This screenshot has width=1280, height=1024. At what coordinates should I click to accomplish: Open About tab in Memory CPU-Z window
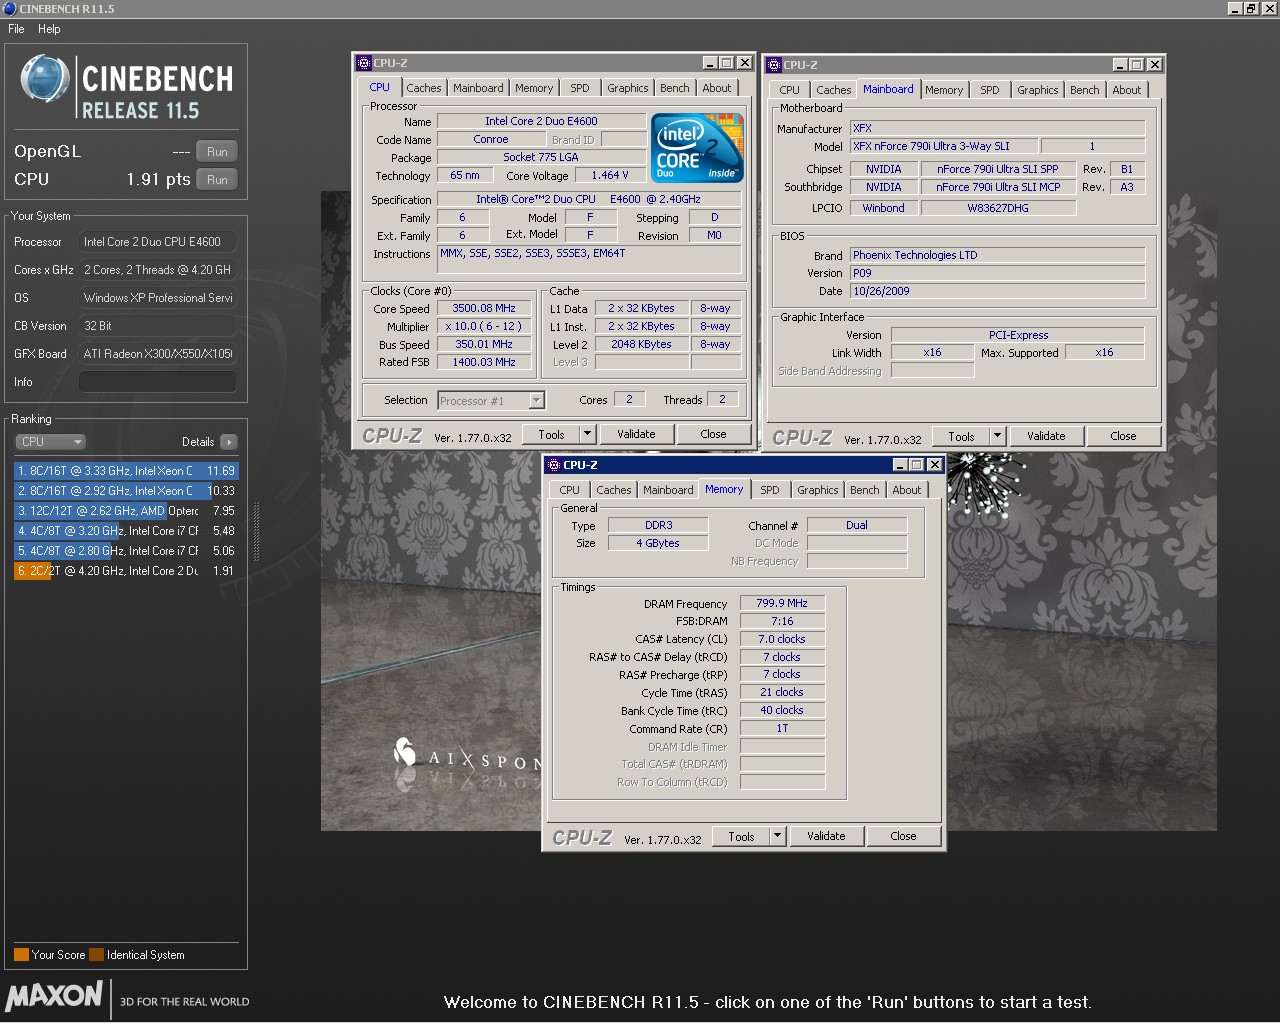[907, 490]
